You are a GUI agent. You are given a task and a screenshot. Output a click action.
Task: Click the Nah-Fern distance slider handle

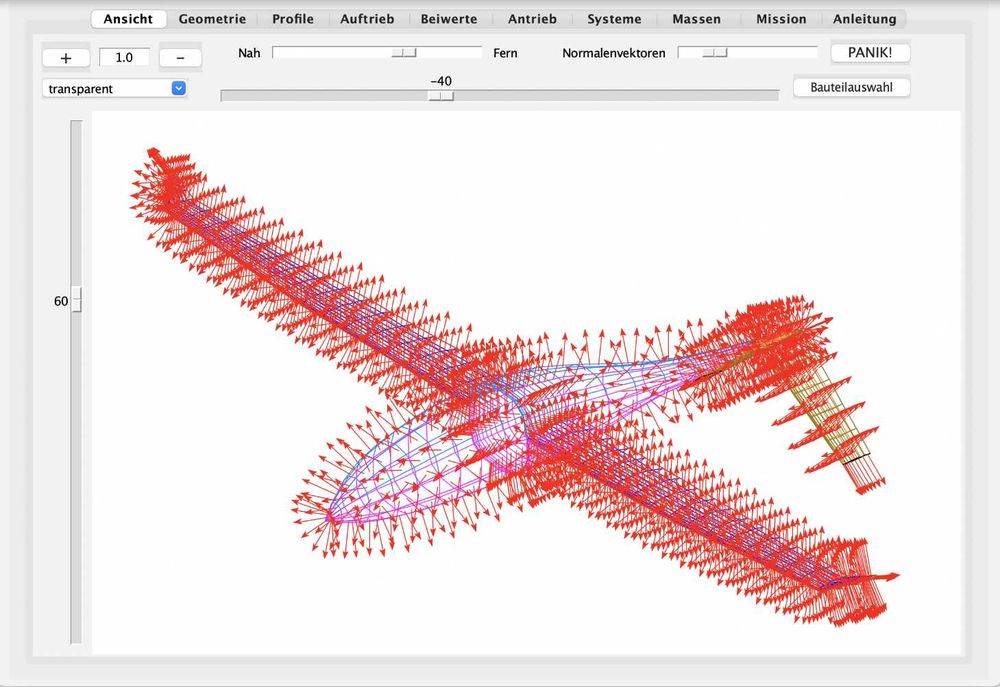[404, 53]
